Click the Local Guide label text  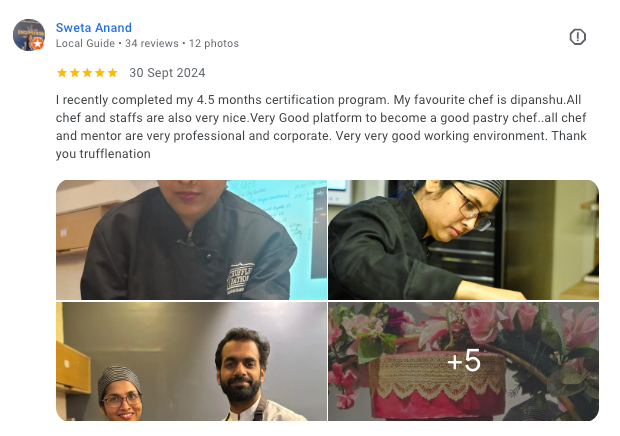(x=85, y=43)
